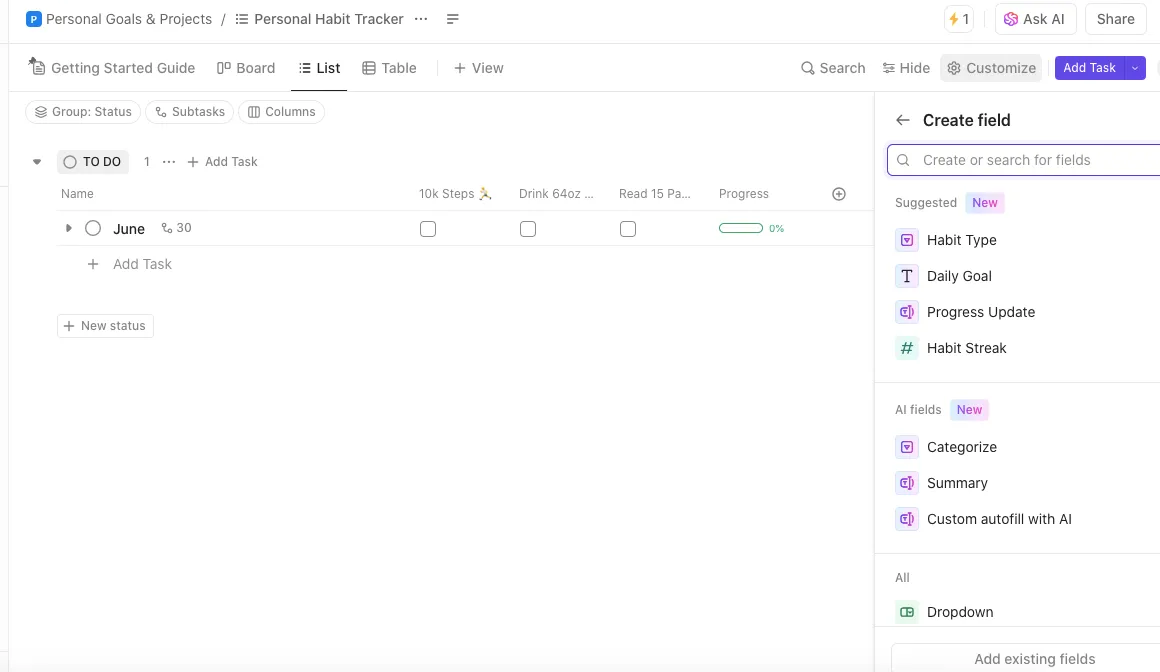Click the Progress column header
Screen dimensions: 1160x672
tap(743, 194)
